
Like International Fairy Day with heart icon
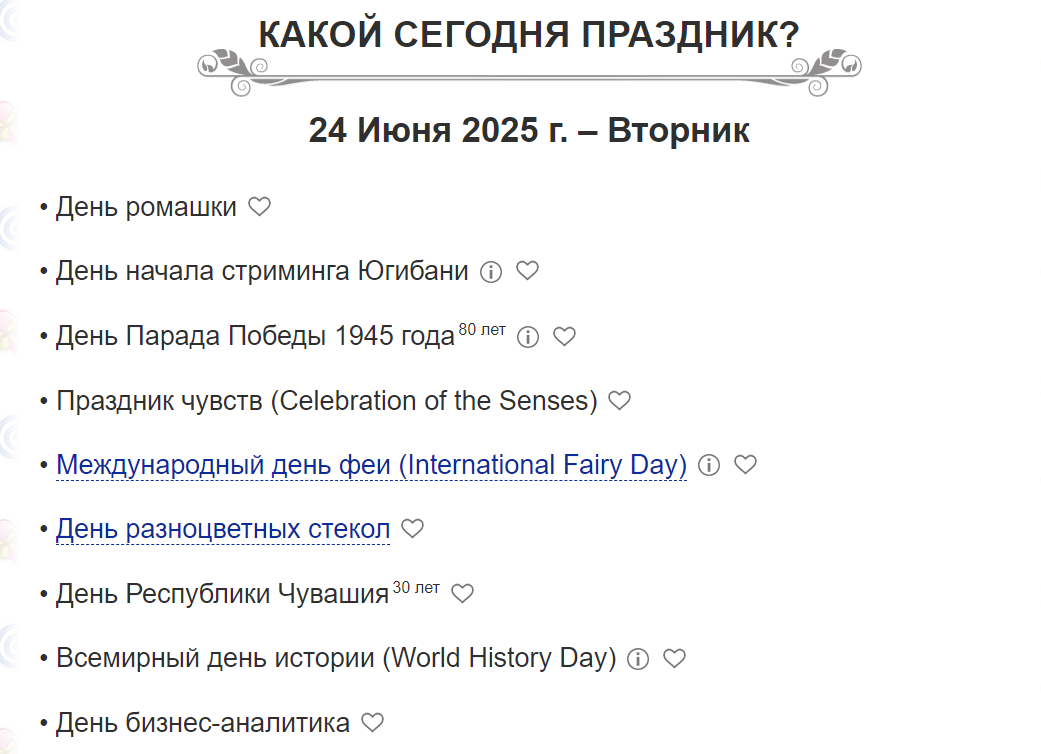point(746,464)
